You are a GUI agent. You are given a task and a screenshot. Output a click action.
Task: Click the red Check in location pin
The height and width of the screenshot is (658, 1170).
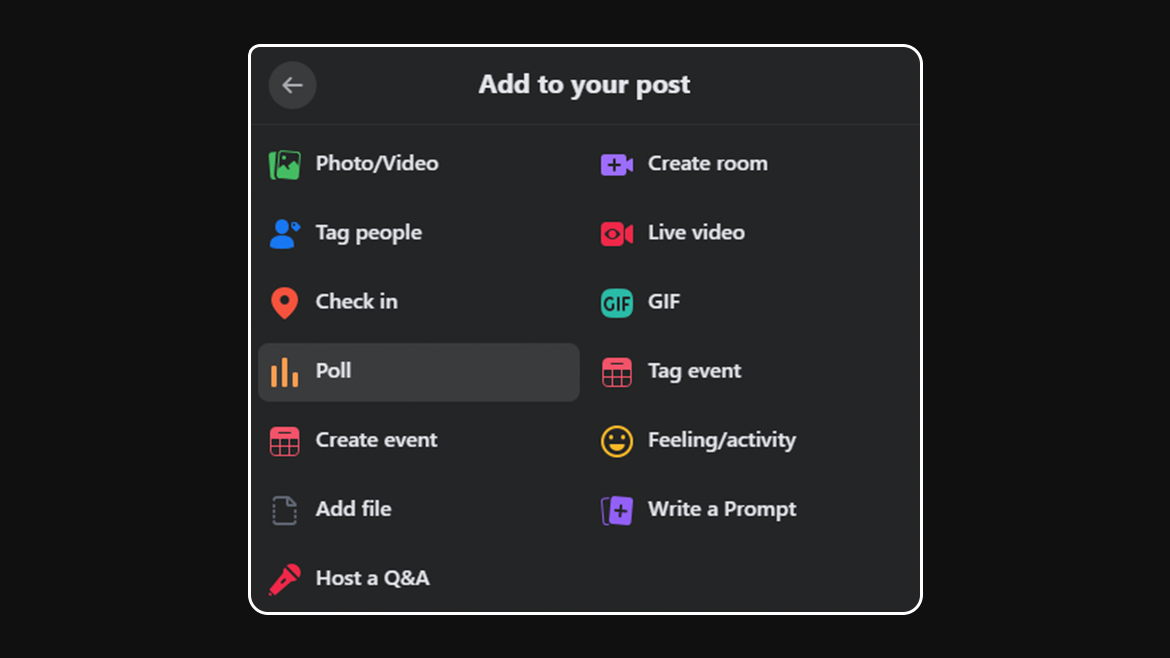tap(284, 303)
